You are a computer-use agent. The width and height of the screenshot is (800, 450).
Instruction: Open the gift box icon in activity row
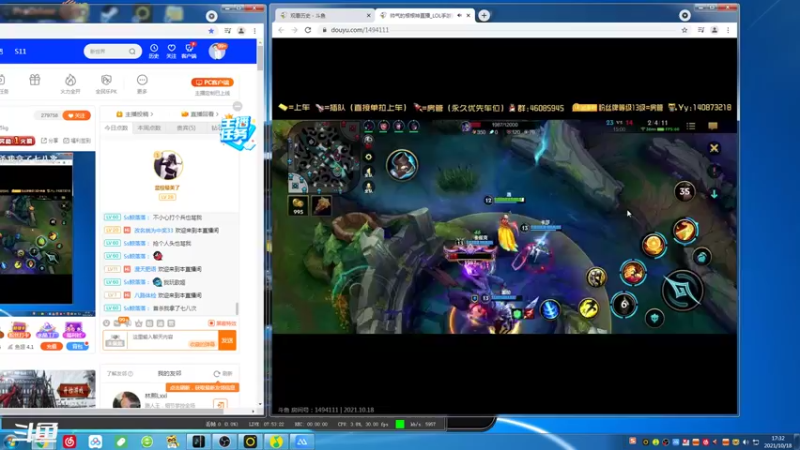tap(35, 80)
